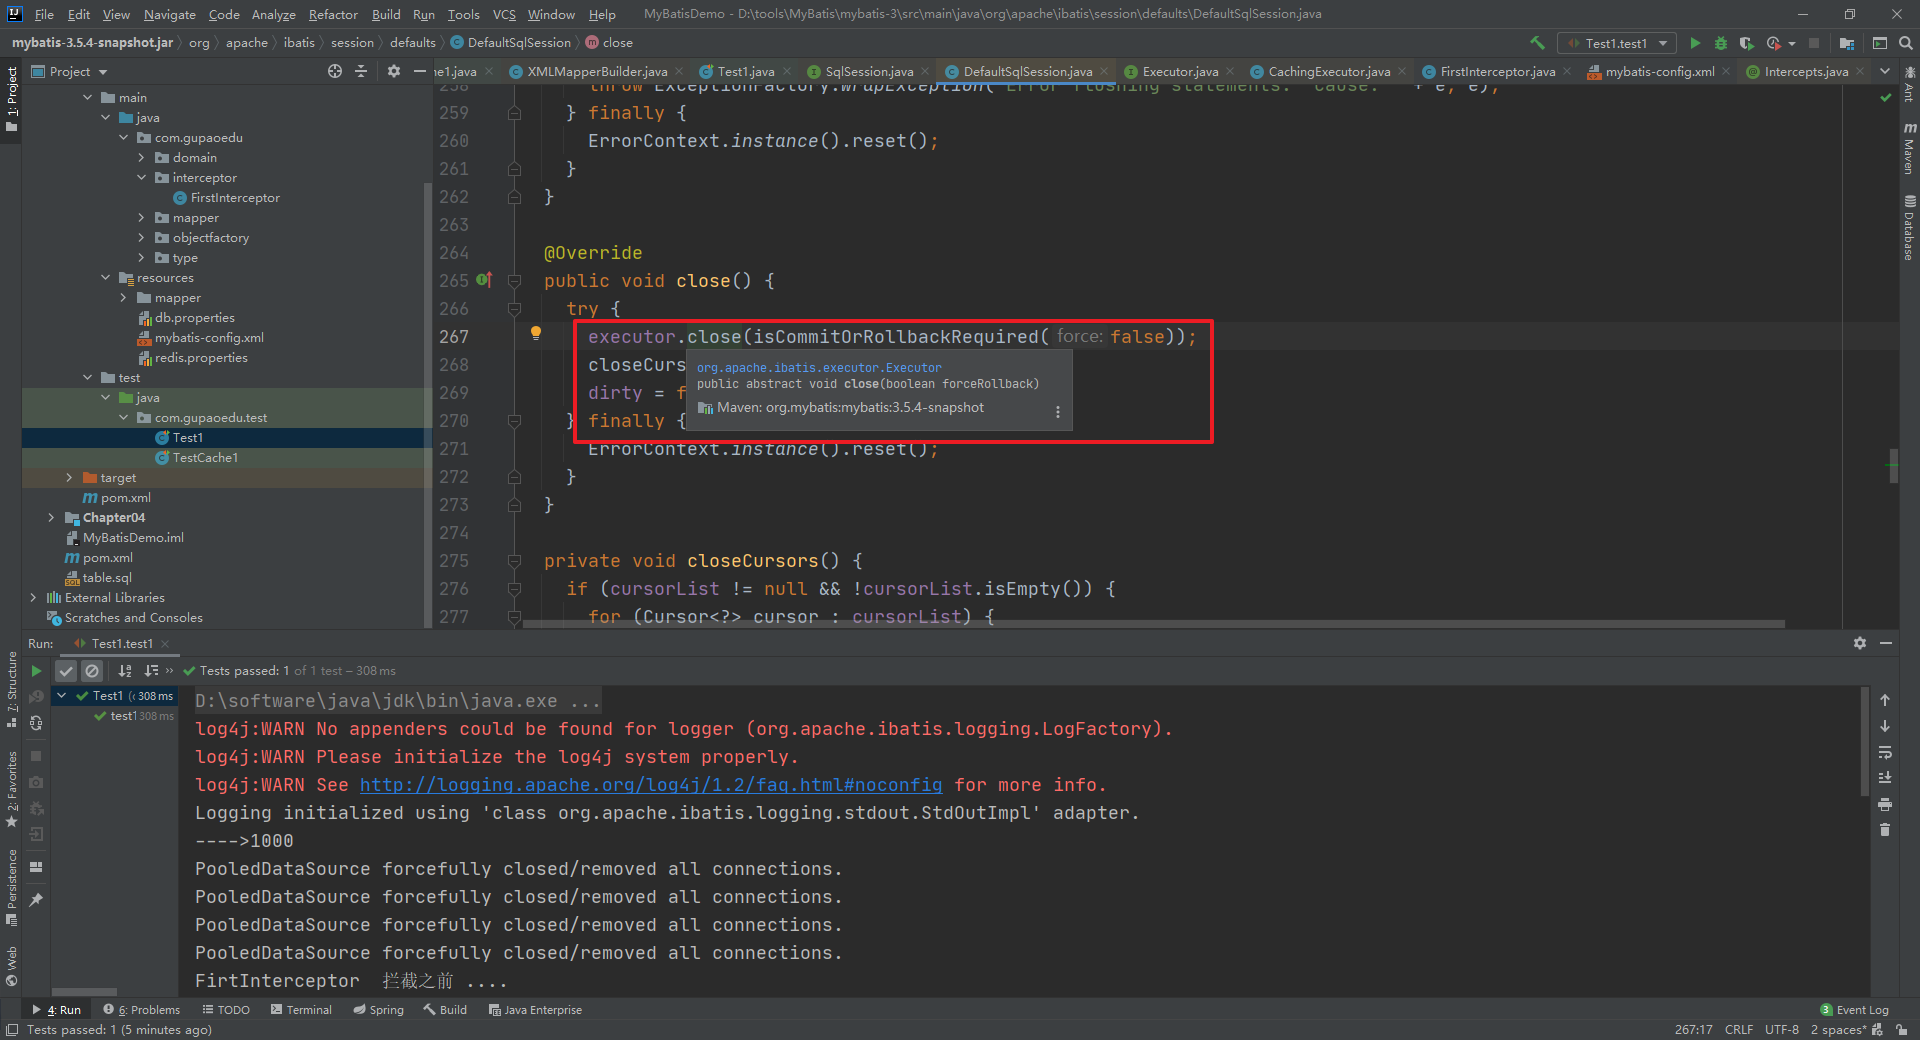Expand the target folder in the tree
Viewport: 1920px width, 1040px height.
69,477
